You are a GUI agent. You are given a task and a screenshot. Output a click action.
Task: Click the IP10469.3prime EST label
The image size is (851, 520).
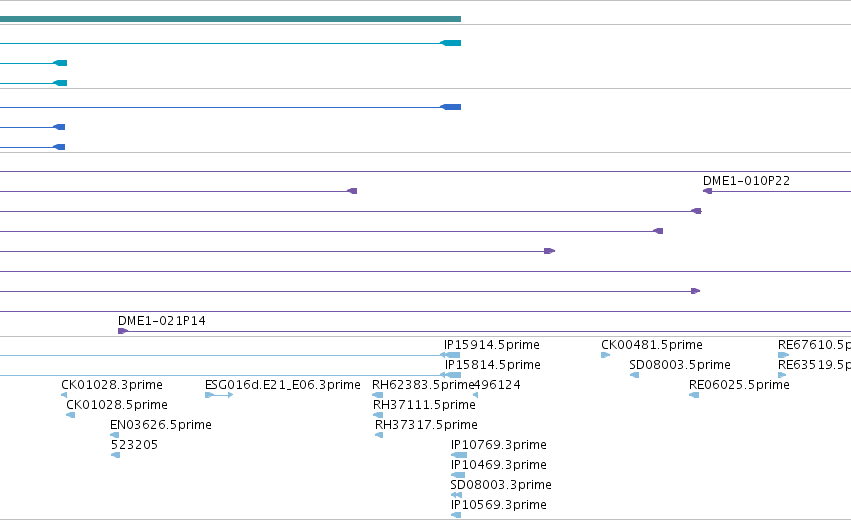[499, 465]
